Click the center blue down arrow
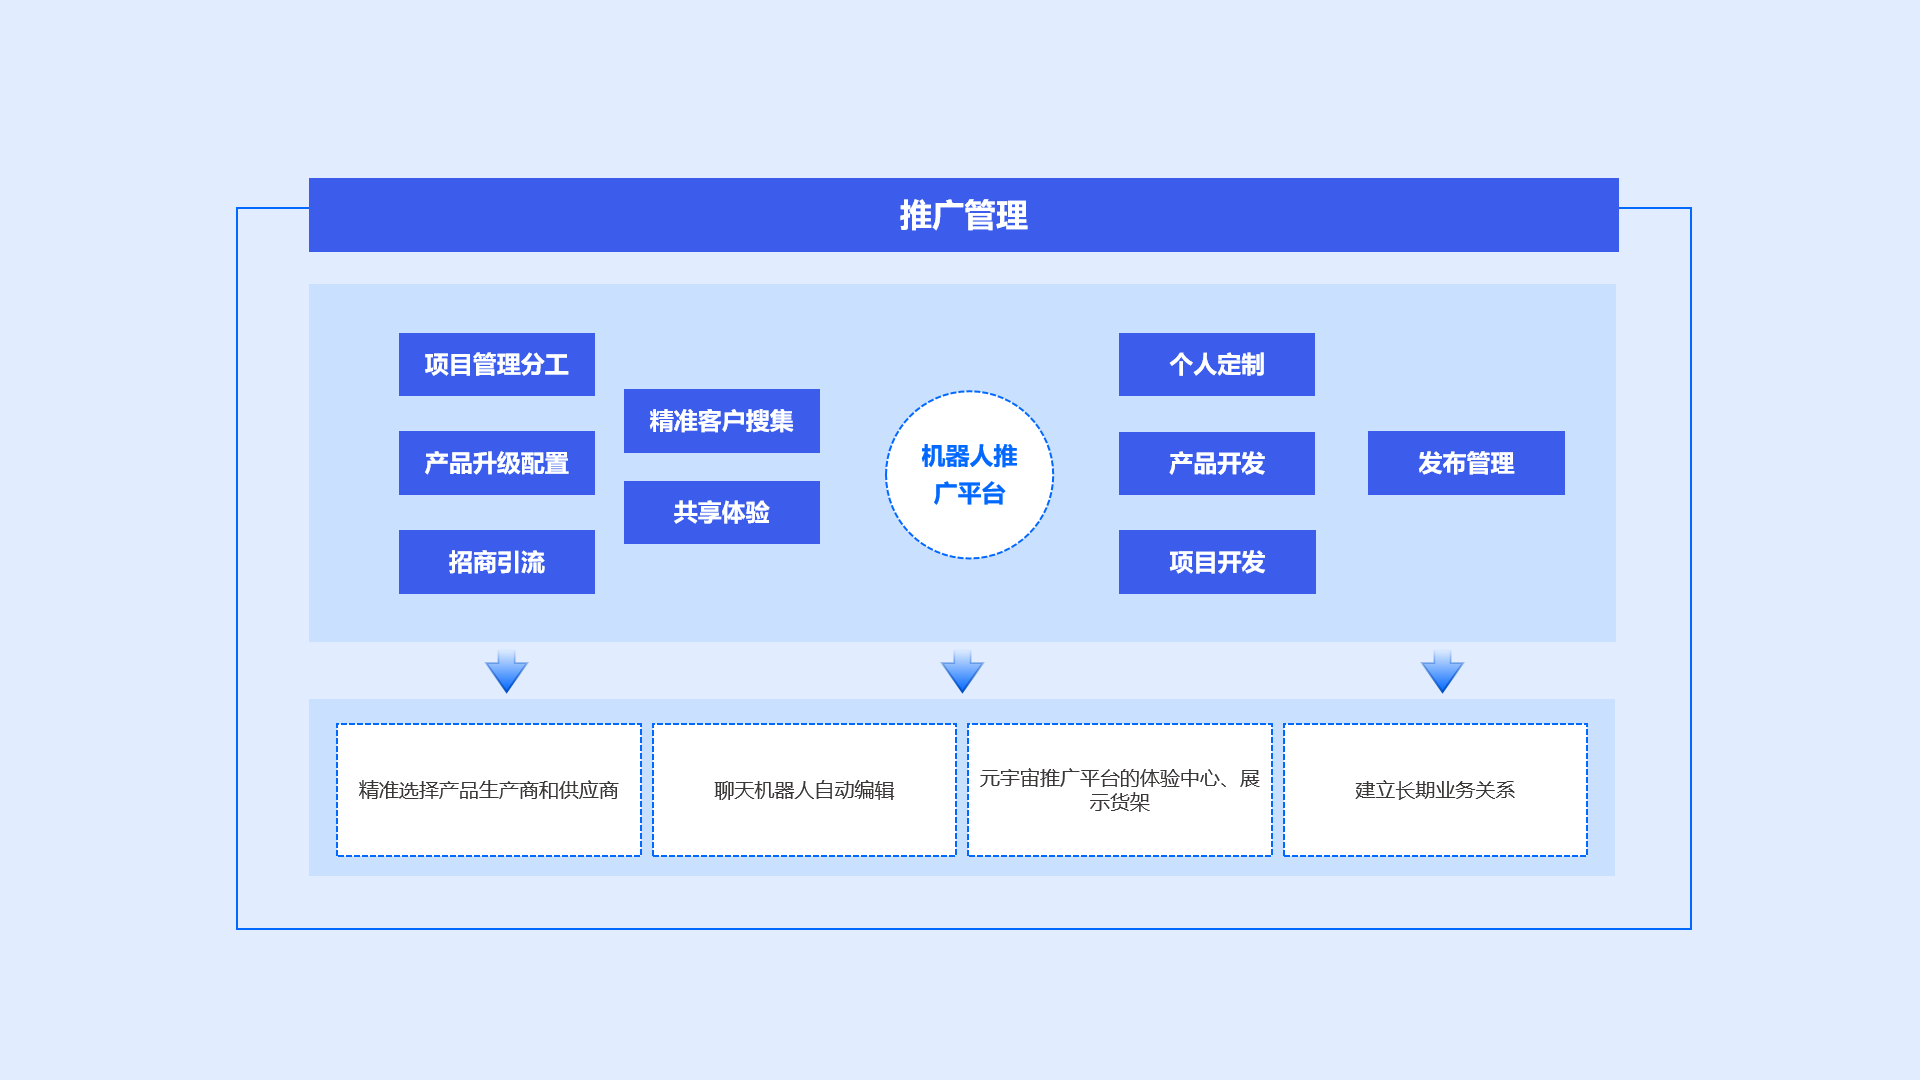This screenshot has width=1920, height=1080. [x=962, y=672]
